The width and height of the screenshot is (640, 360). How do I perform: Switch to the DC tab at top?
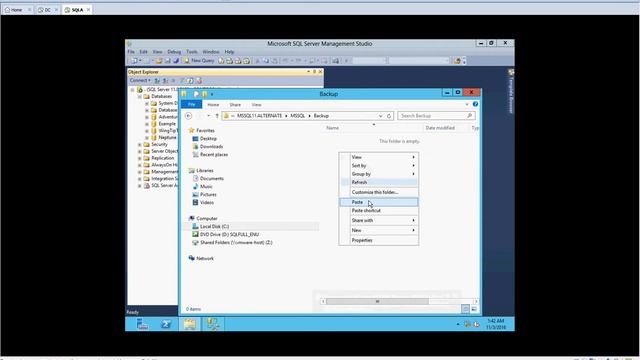click(x=47, y=10)
